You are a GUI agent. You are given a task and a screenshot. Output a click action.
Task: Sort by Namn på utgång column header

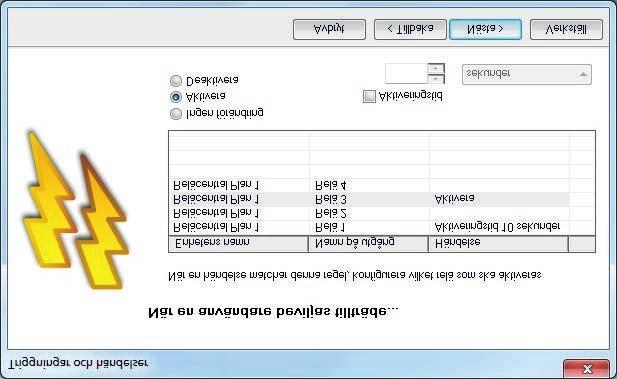click(368, 244)
